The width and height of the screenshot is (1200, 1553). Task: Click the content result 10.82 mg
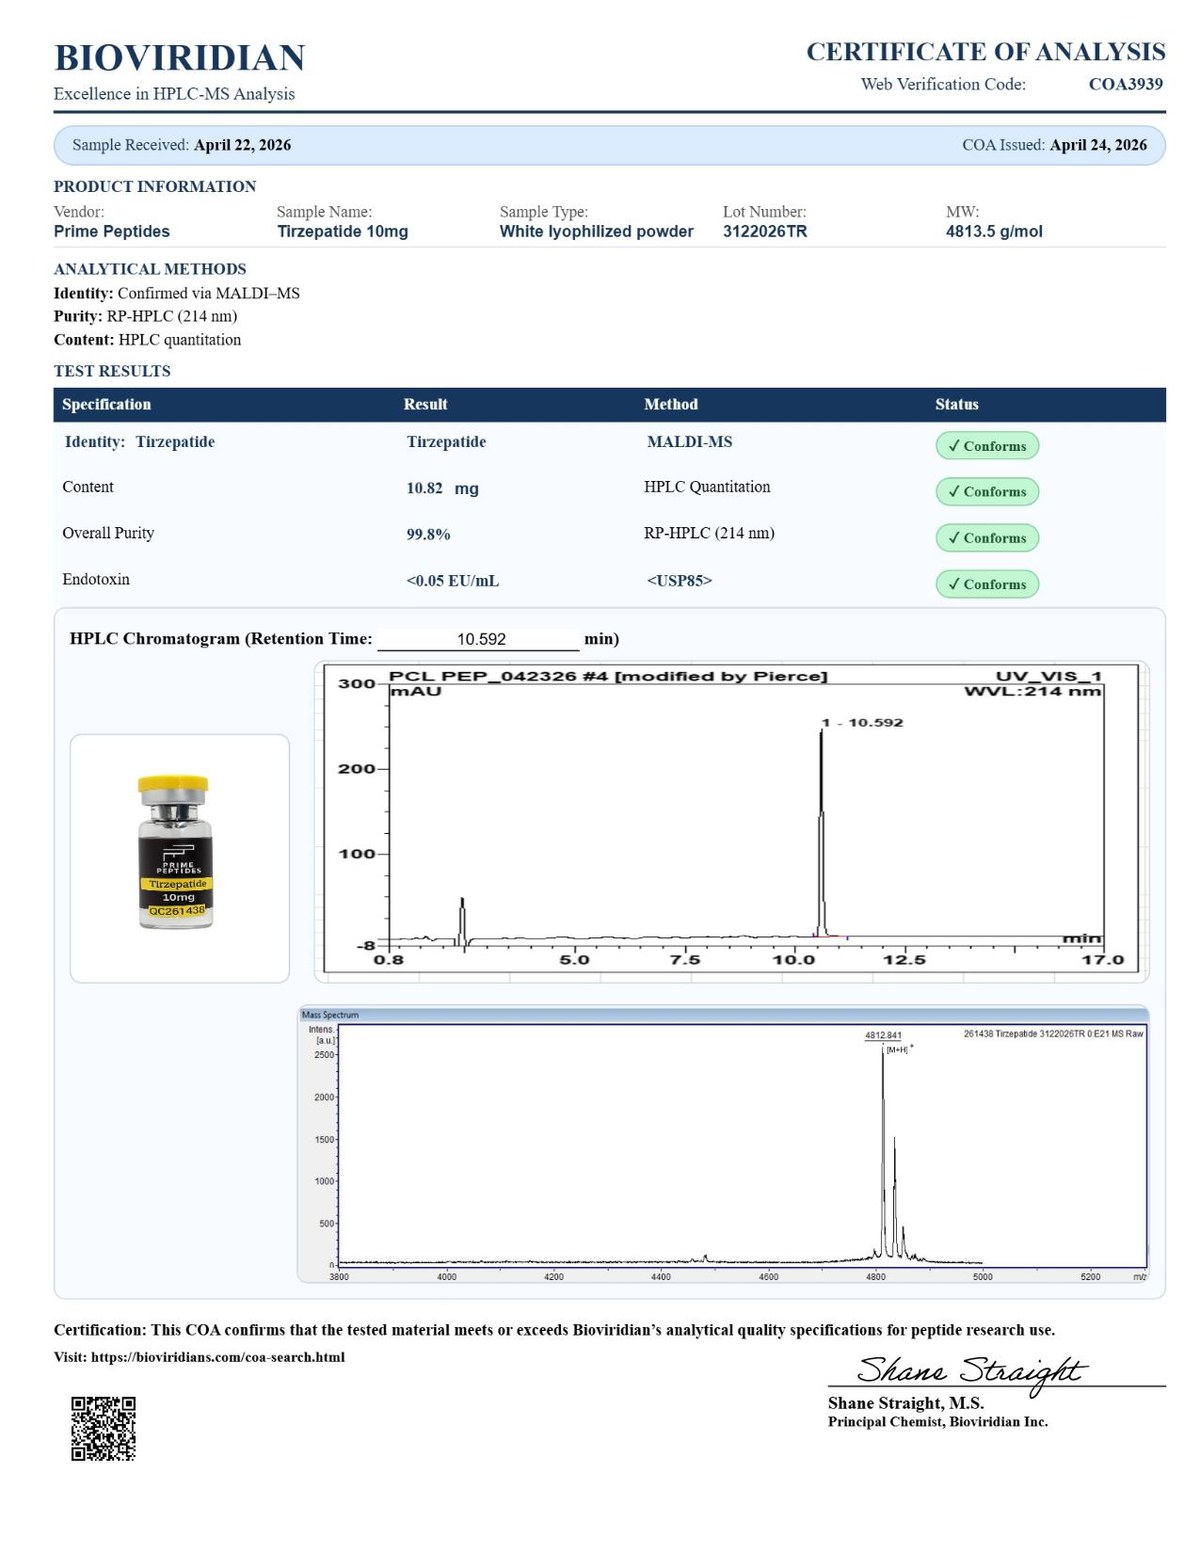[x=442, y=488]
